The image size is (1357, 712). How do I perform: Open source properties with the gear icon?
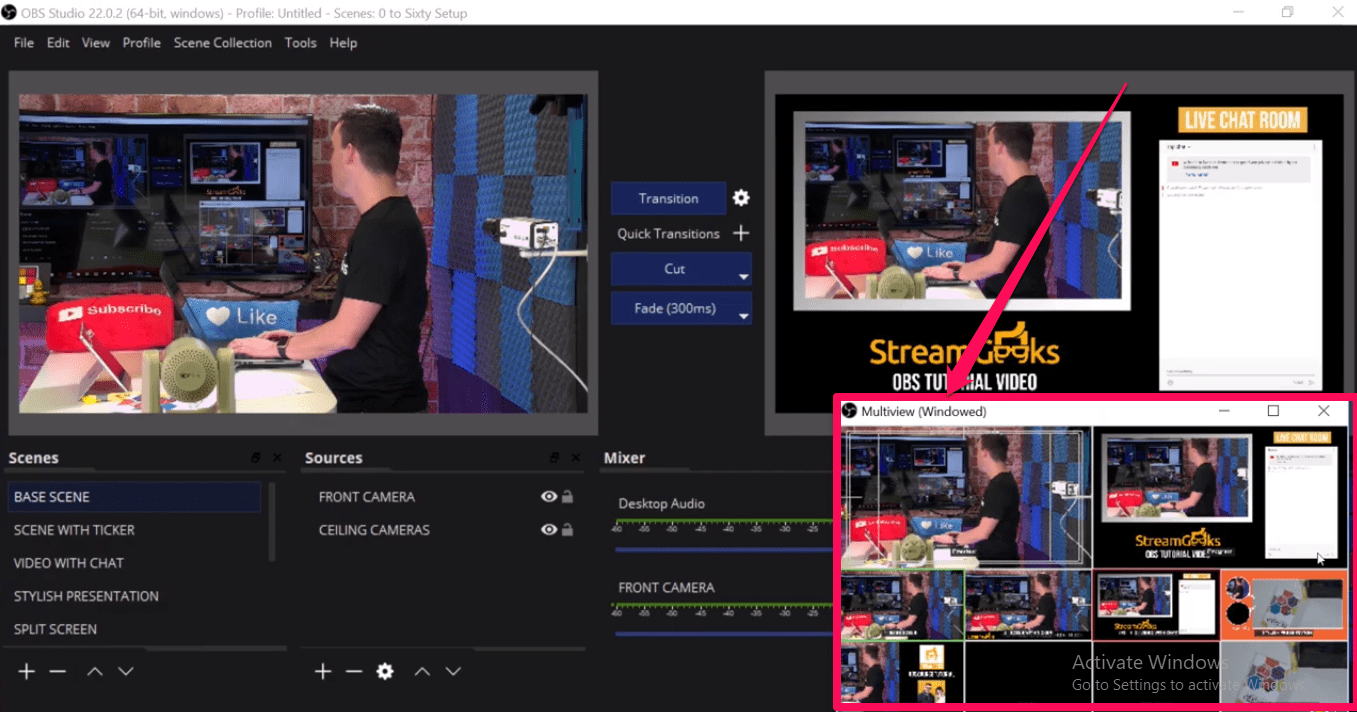385,671
